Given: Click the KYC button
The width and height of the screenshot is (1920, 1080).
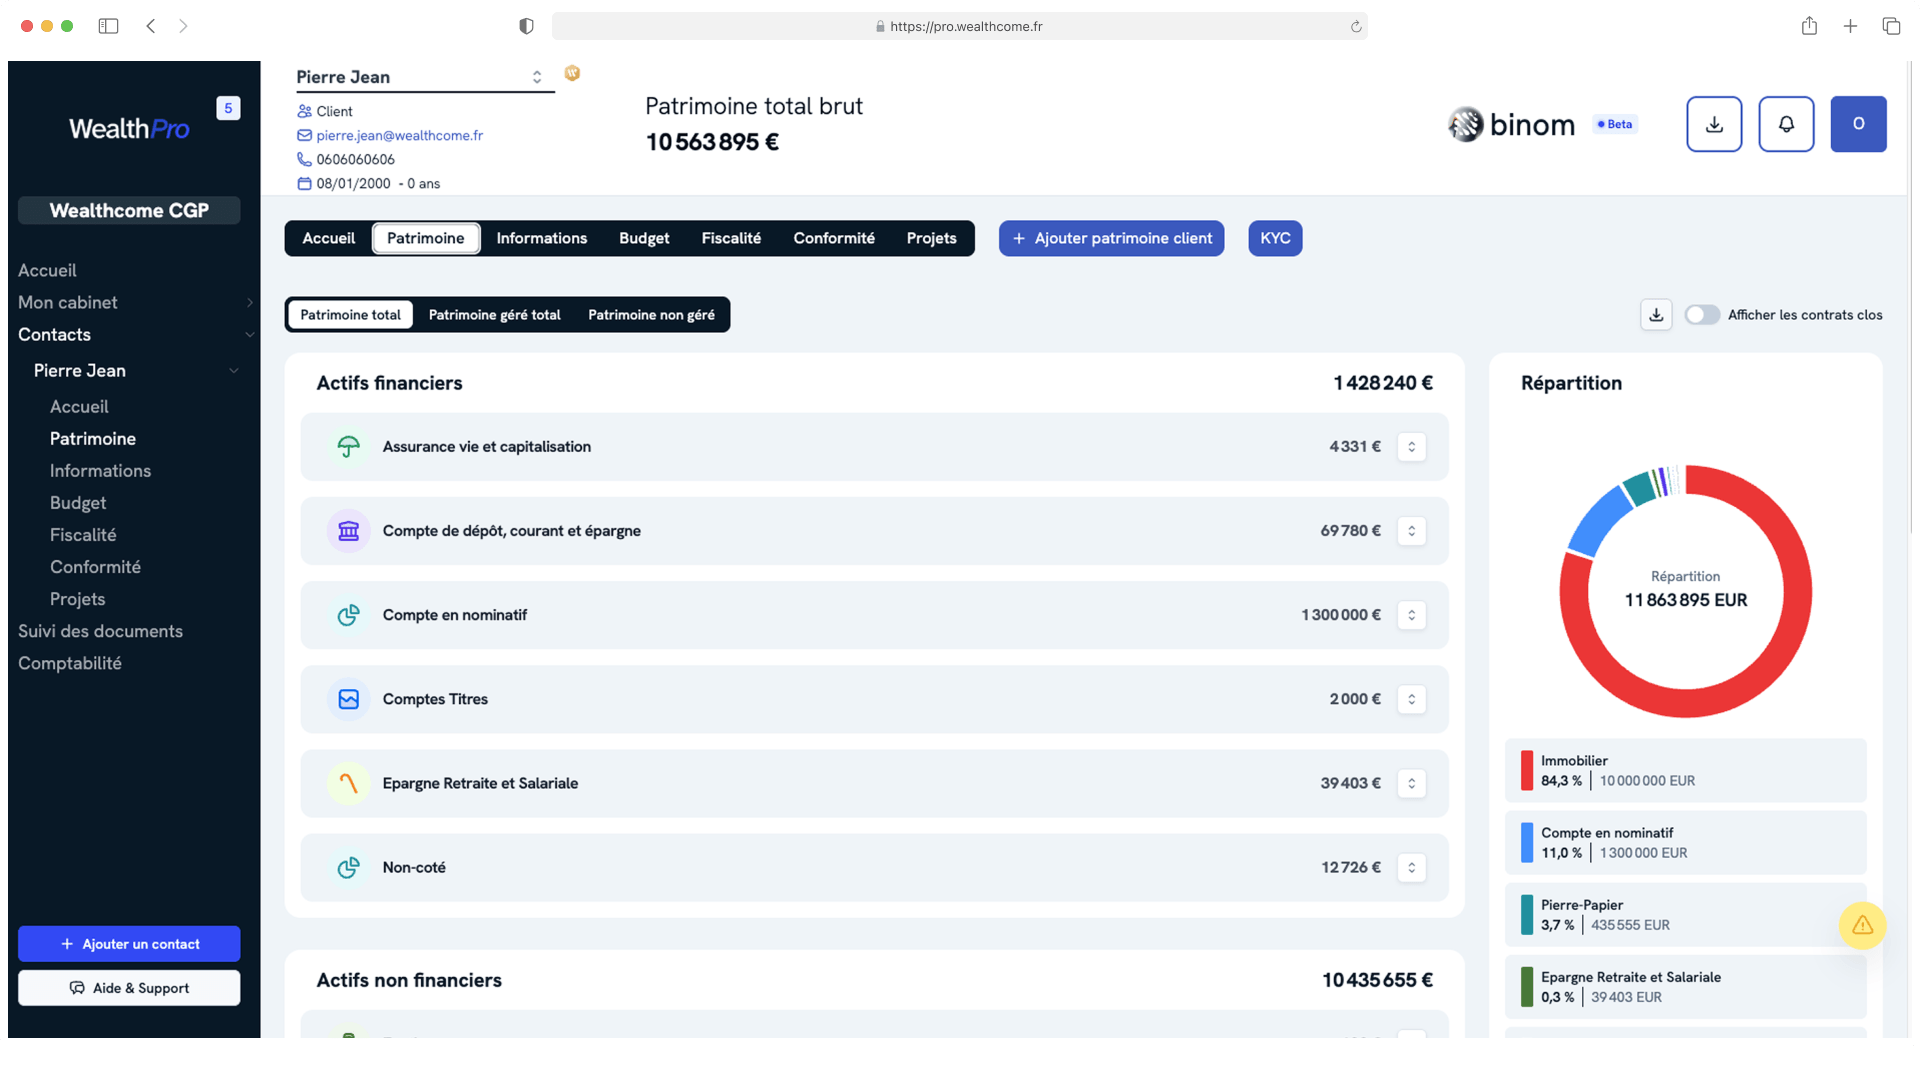Looking at the screenshot, I should 1275,238.
